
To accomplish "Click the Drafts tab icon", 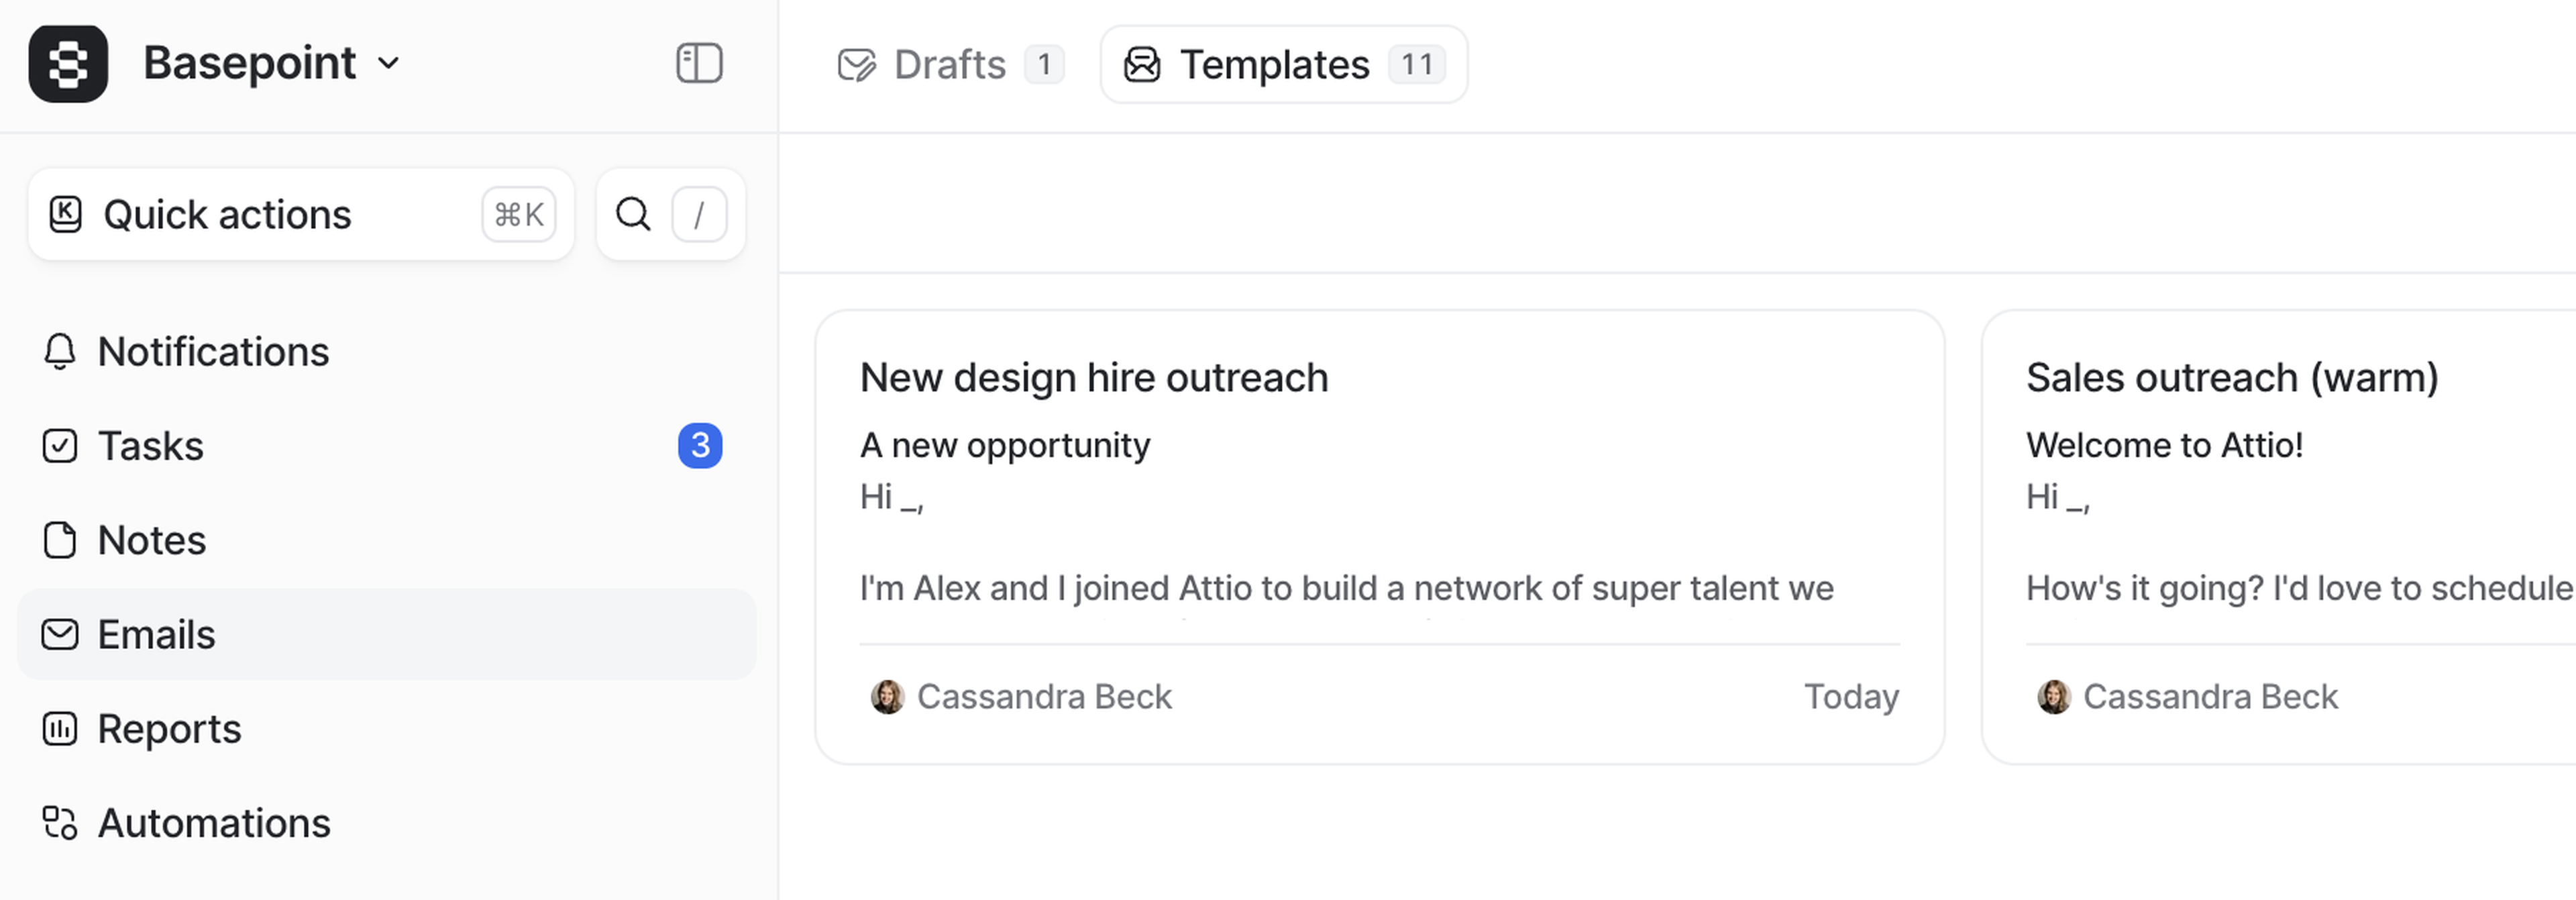I will click(856, 65).
